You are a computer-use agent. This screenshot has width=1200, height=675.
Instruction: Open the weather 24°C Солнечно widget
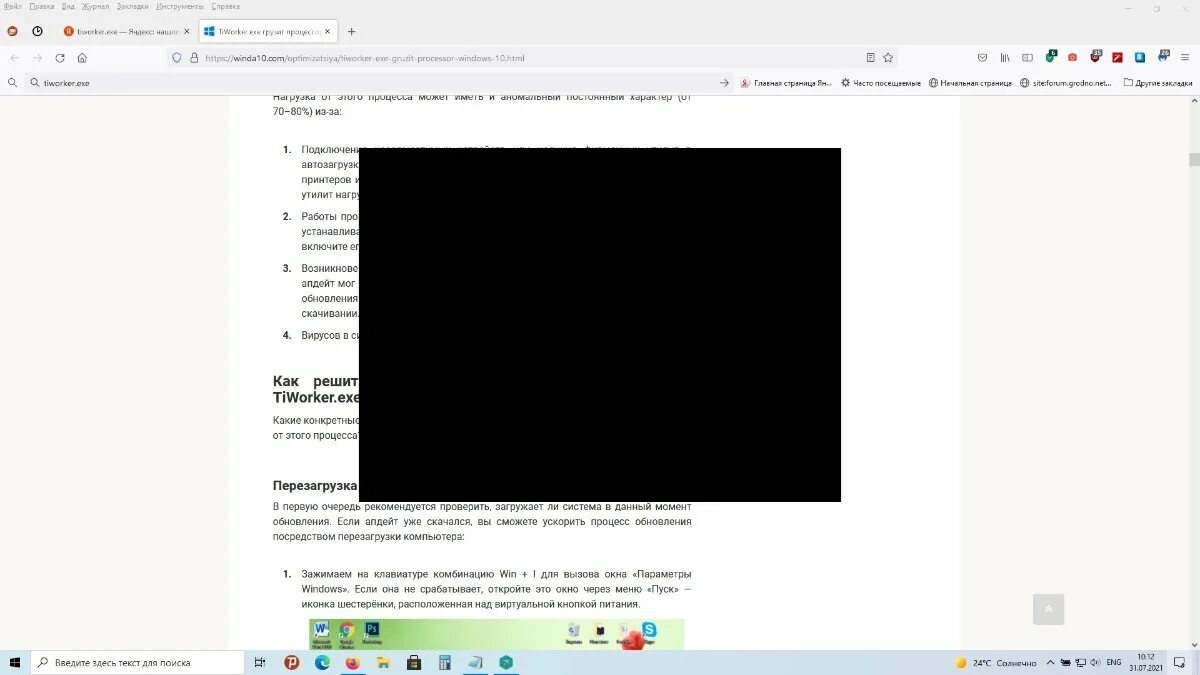pos(996,662)
